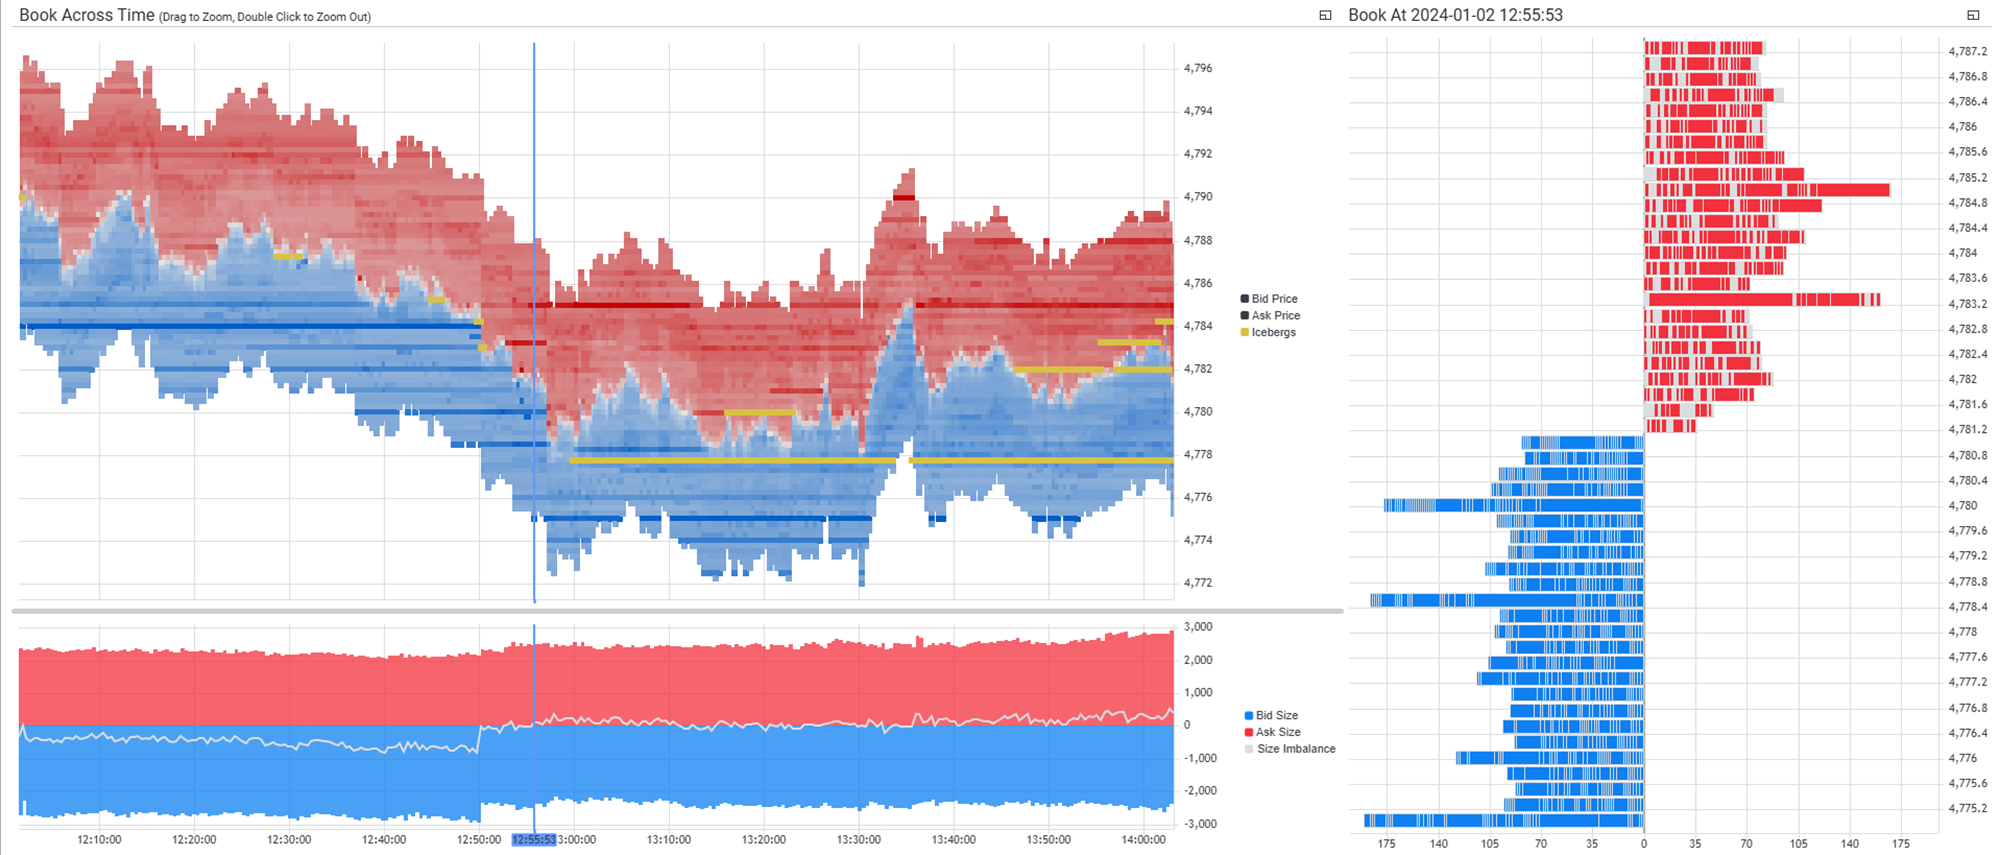Select the horizontal splitter between the two charts
The image size is (2000, 855).
[x=676, y=610]
